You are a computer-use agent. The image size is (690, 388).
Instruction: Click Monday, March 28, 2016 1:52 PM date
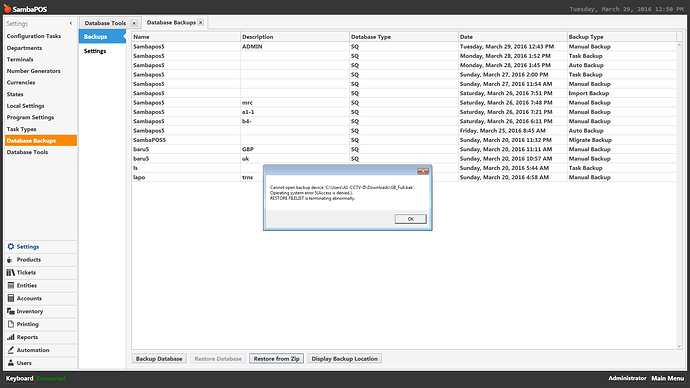coord(505,56)
